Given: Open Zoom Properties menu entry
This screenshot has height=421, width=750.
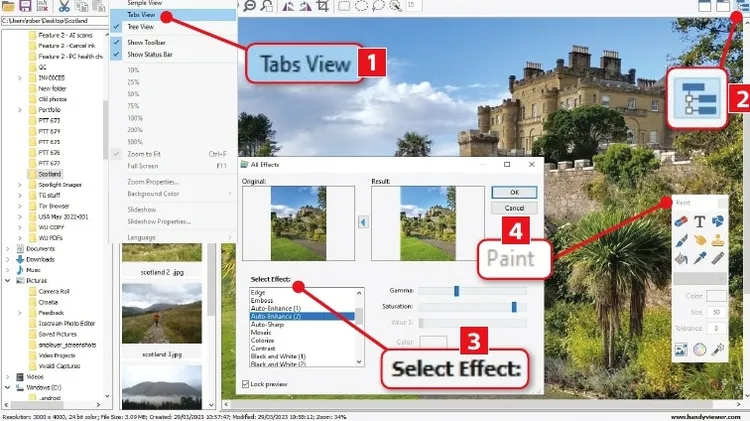Looking at the screenshot, I should click(173, 182).
